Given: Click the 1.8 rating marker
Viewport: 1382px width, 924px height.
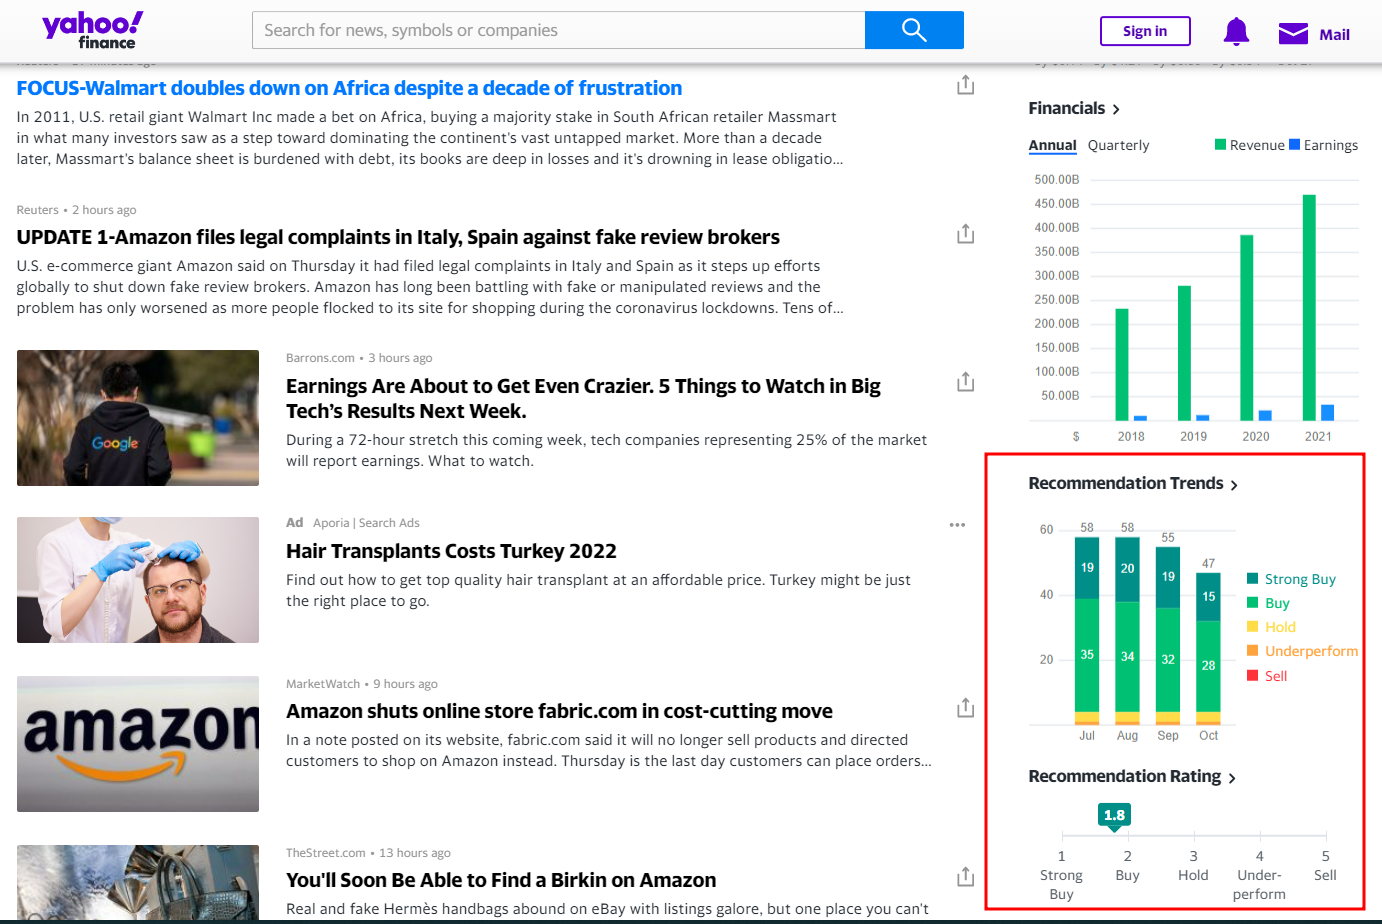Looking at the screenshot, I should [1114, 815].
